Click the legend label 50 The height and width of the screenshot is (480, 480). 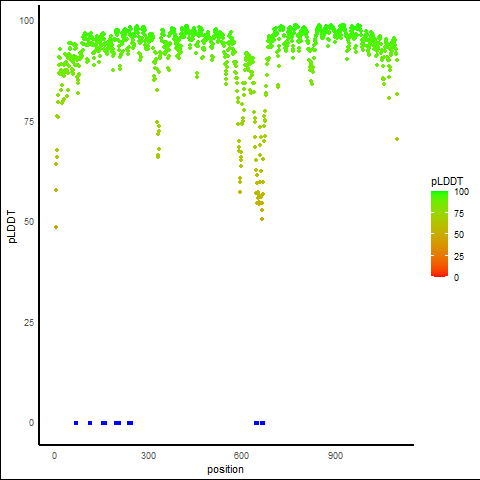[459, 235]
